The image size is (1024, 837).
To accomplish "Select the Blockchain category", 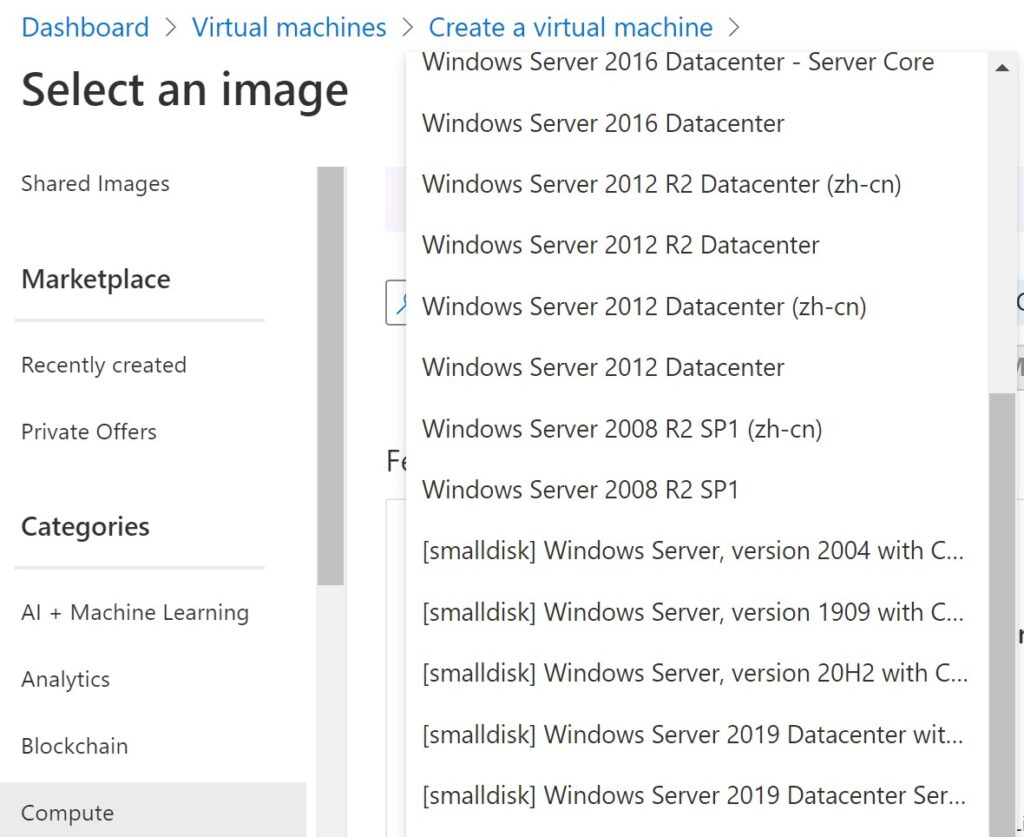I will click(x=74, y=746).
